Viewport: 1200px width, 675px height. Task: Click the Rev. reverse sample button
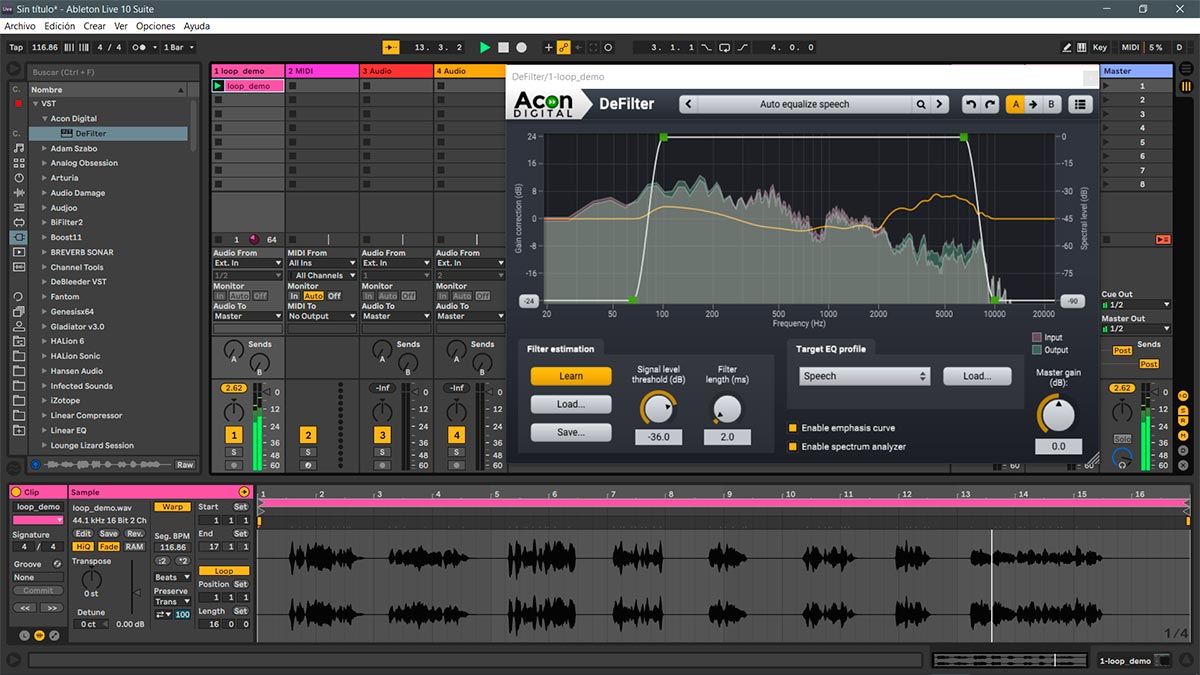134,533
